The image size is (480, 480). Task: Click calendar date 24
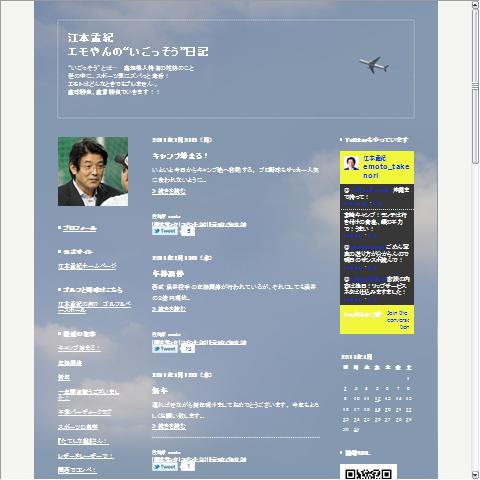[356, 420]
